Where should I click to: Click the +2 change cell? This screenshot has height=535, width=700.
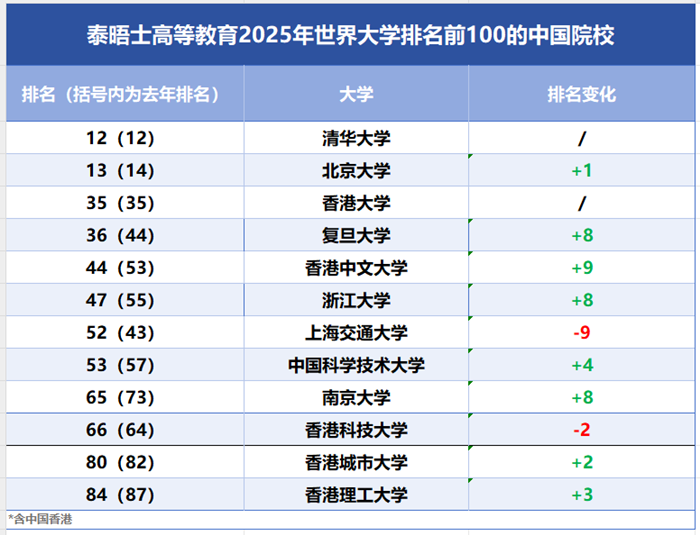click(x=582, y=462)
